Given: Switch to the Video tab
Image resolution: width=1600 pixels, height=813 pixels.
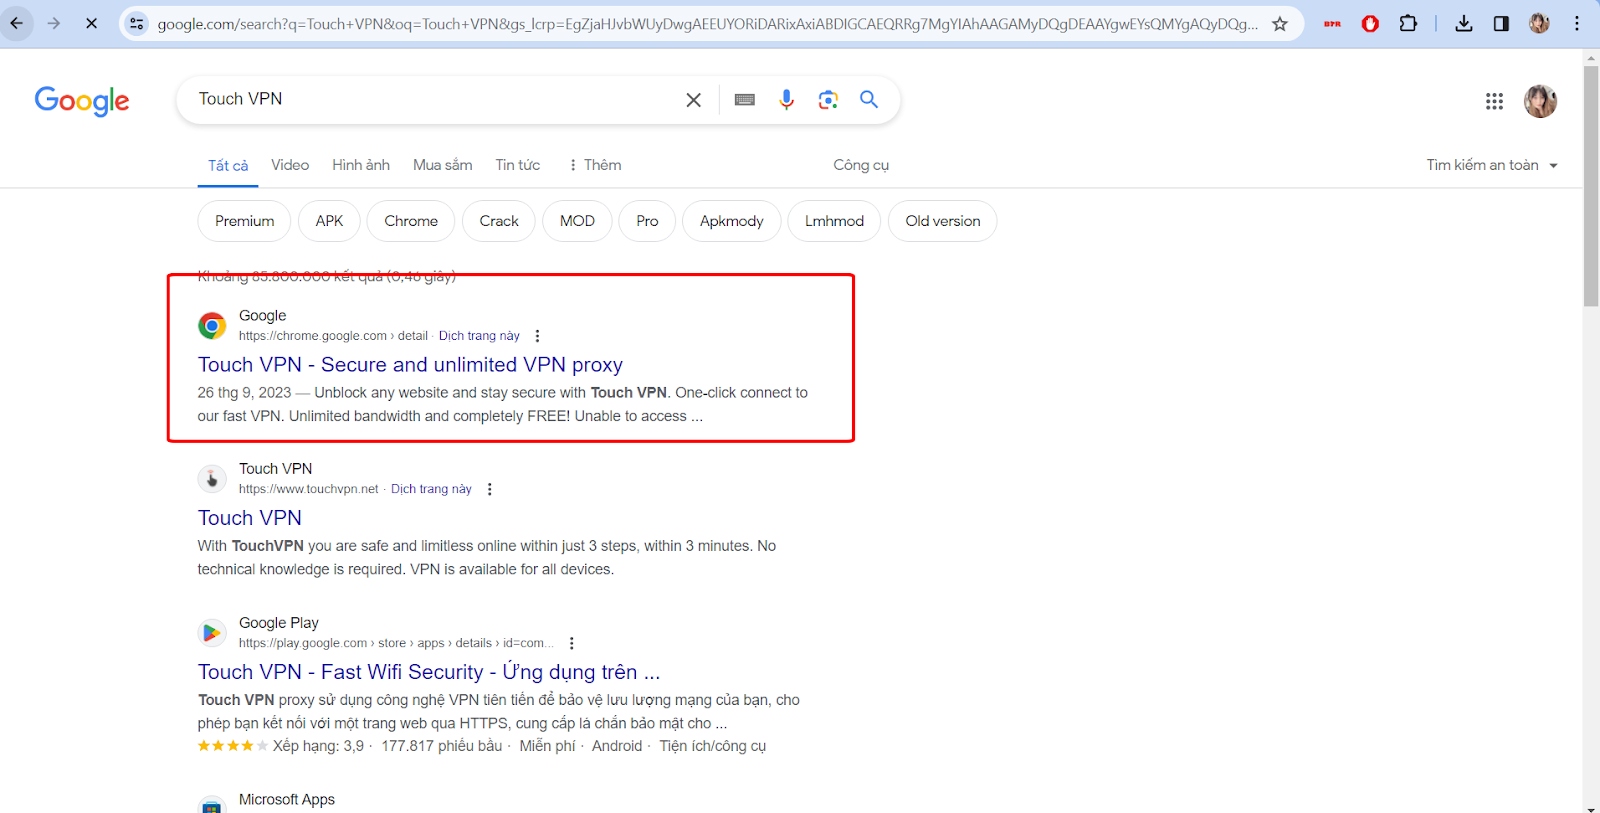Looking at the screenshot, I should pos(290,165).
